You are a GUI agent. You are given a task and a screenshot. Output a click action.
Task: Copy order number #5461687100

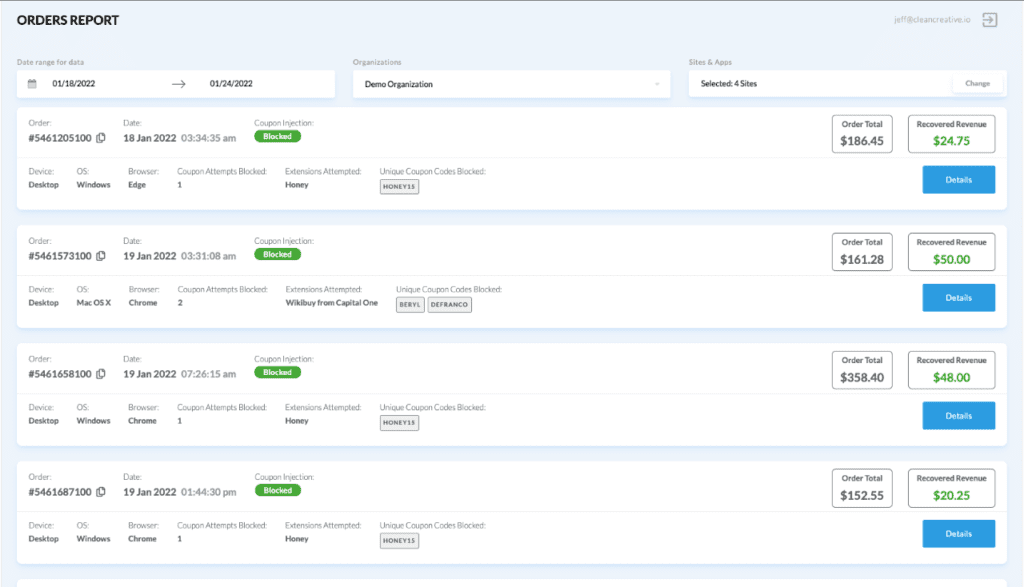click(101, 492)
